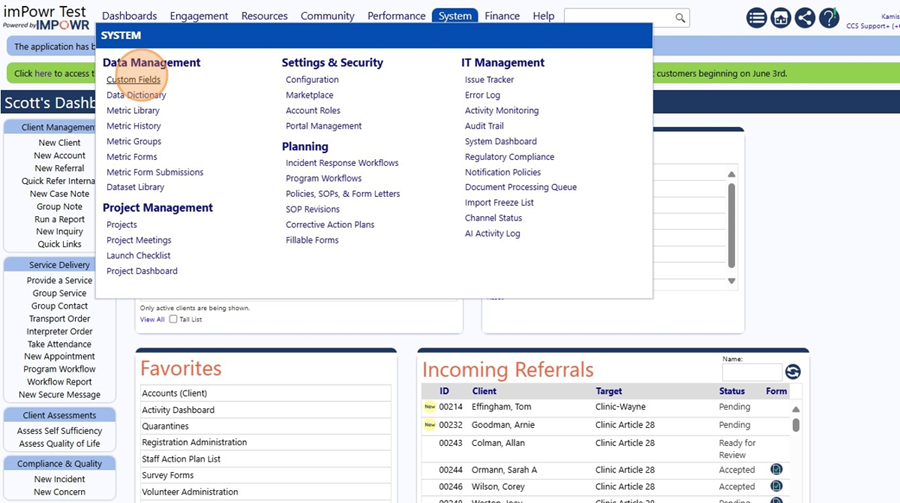Click the dashboard panel scroll up arrow

[x=731, y=174]
